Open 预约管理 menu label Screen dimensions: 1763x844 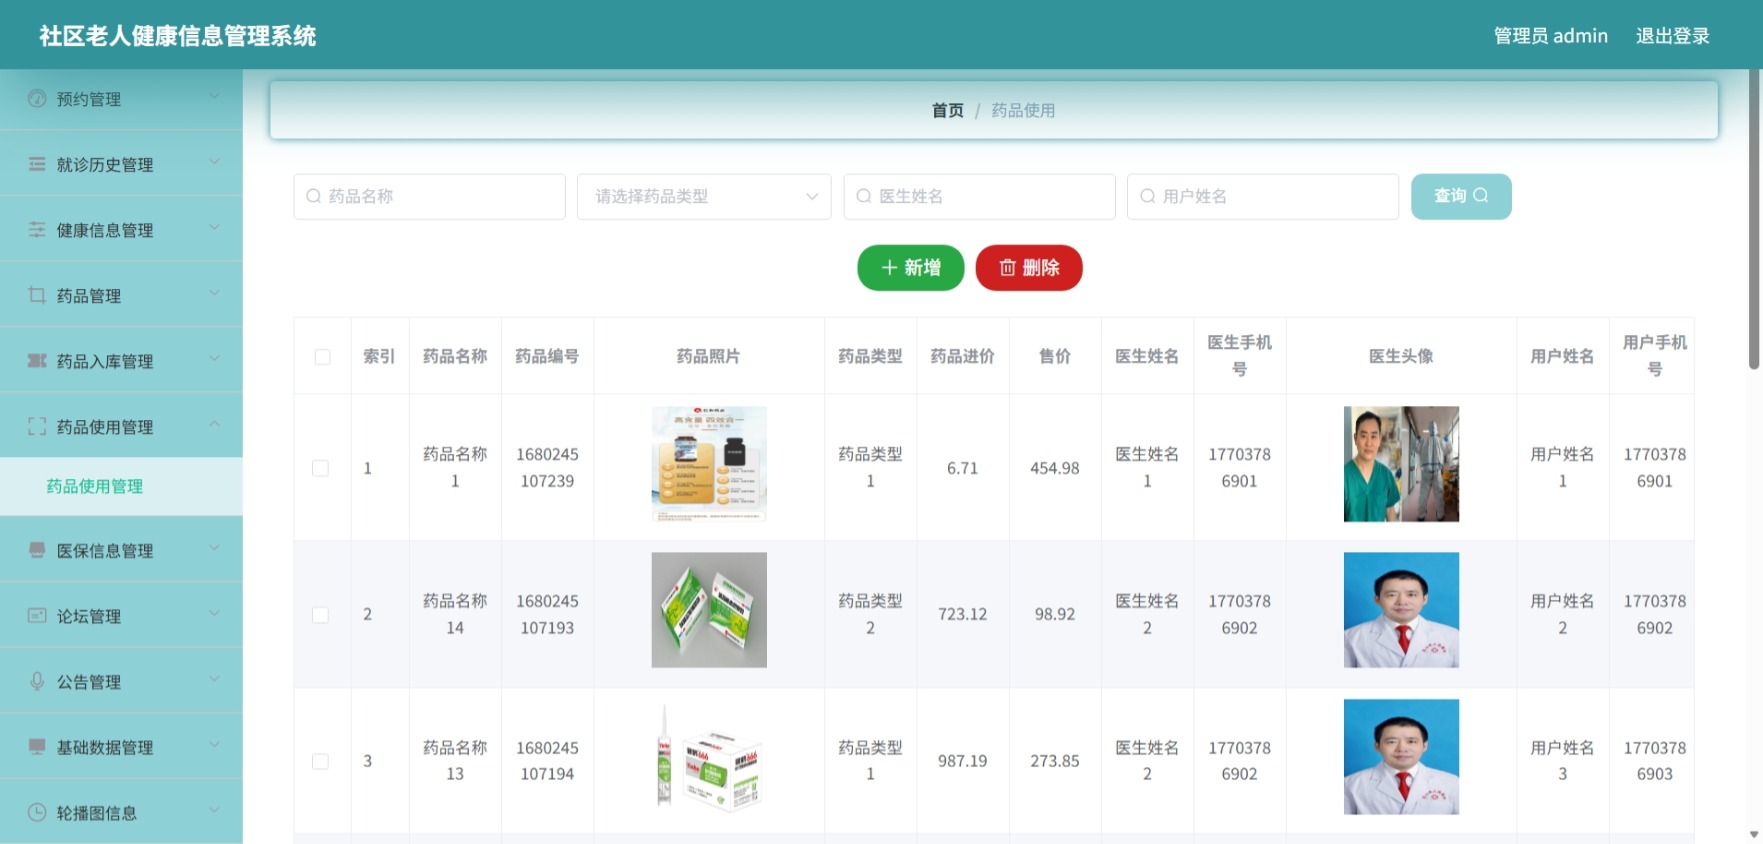[x=89, y=99]
